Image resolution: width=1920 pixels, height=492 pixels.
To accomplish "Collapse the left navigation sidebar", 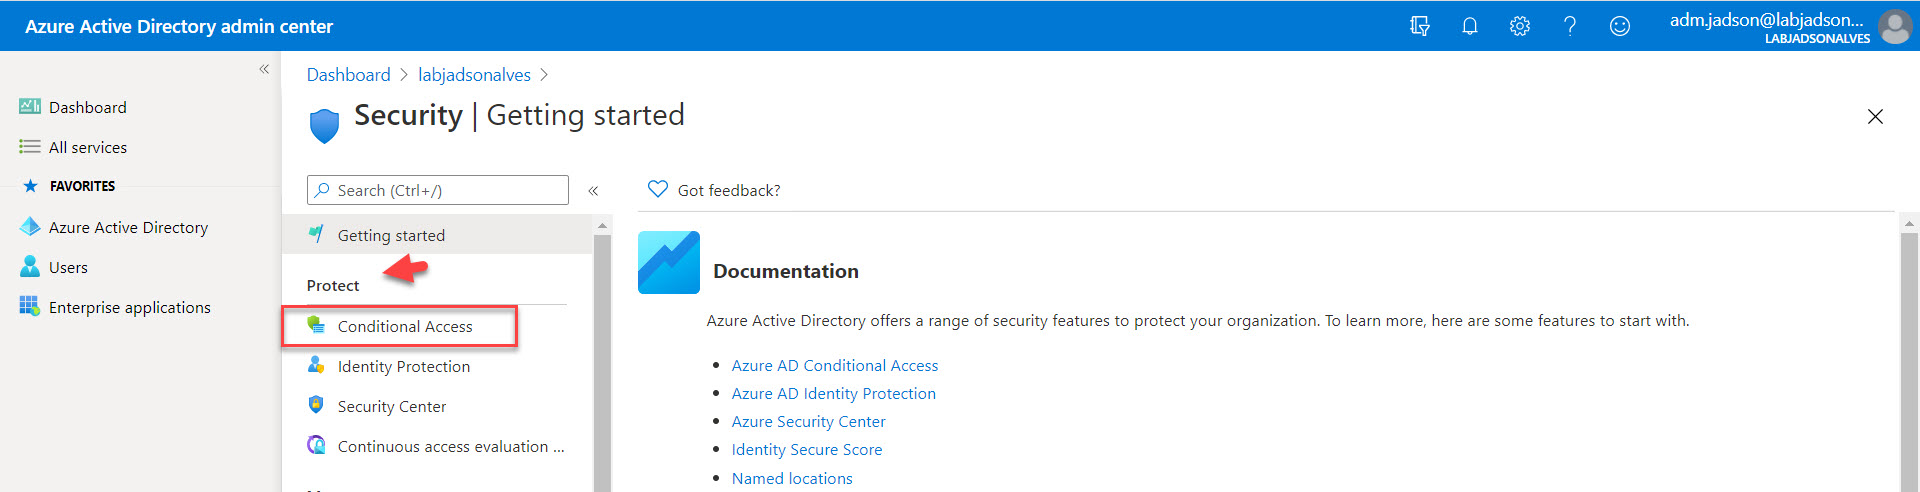I will coord(264,69).
